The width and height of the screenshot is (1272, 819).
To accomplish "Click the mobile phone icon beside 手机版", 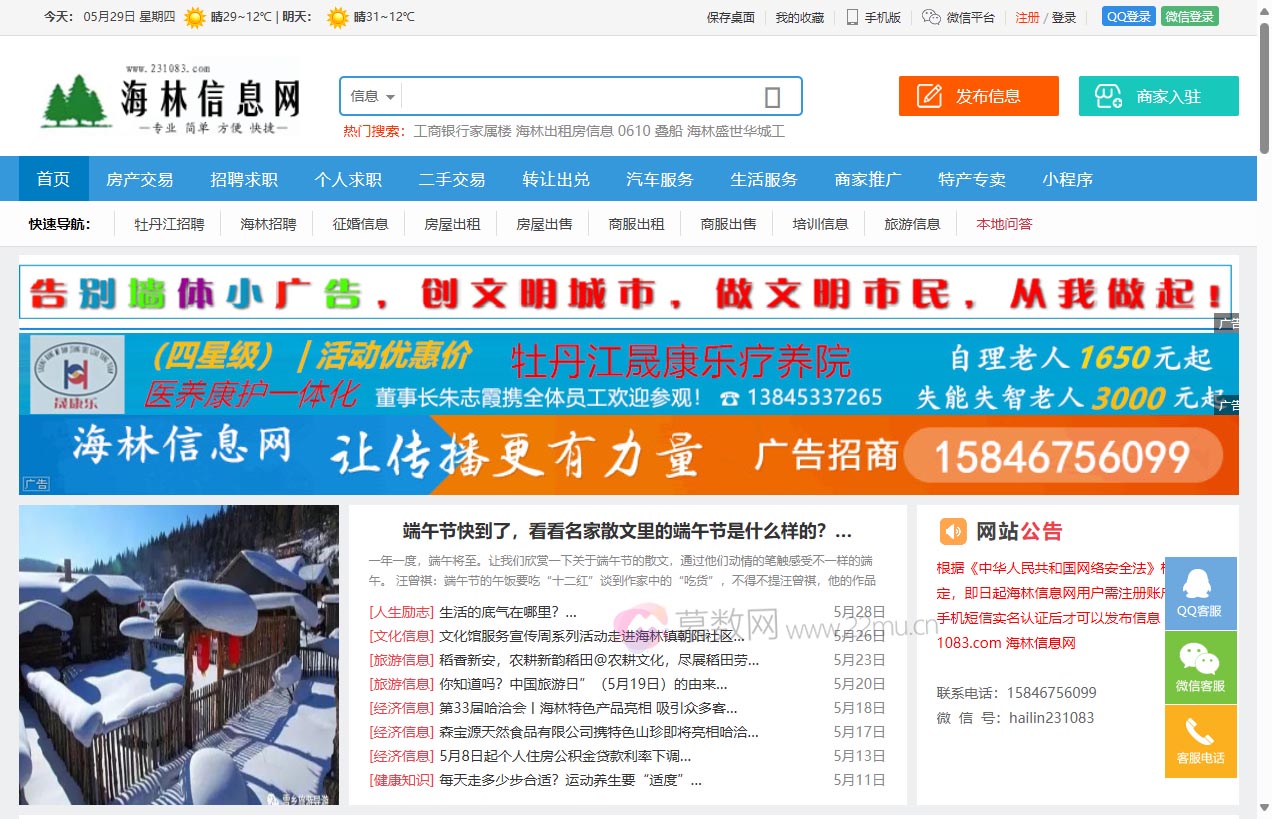I will pyautogui.click(x=852, y=16).
